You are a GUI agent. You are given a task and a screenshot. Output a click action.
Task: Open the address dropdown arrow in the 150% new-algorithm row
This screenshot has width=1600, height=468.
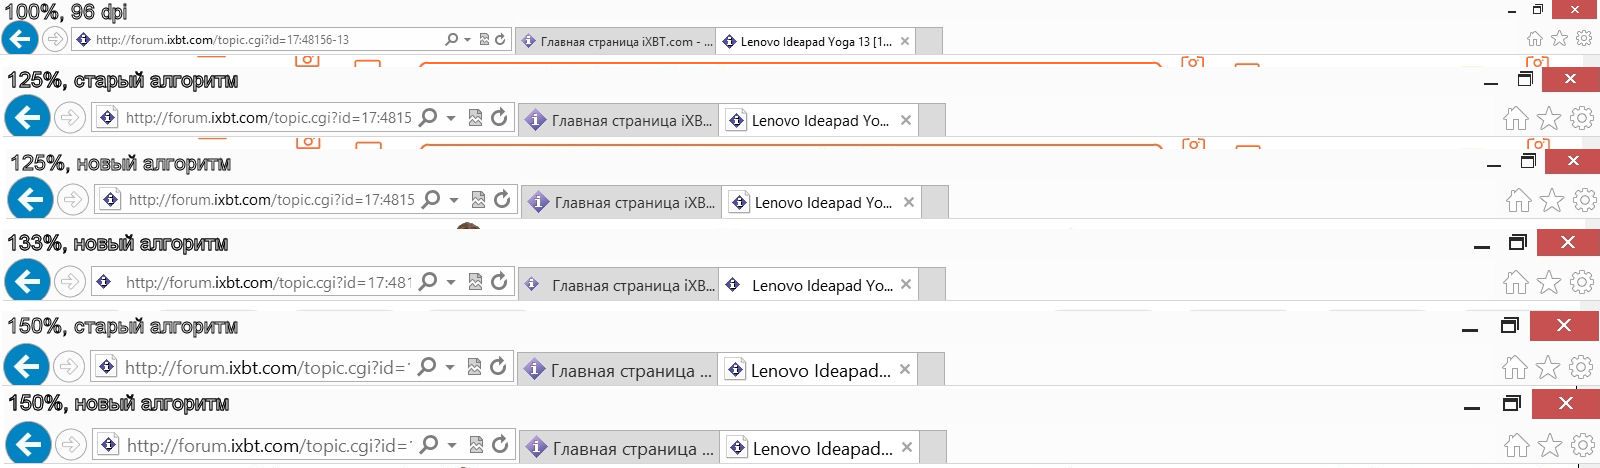pos(452,445)
